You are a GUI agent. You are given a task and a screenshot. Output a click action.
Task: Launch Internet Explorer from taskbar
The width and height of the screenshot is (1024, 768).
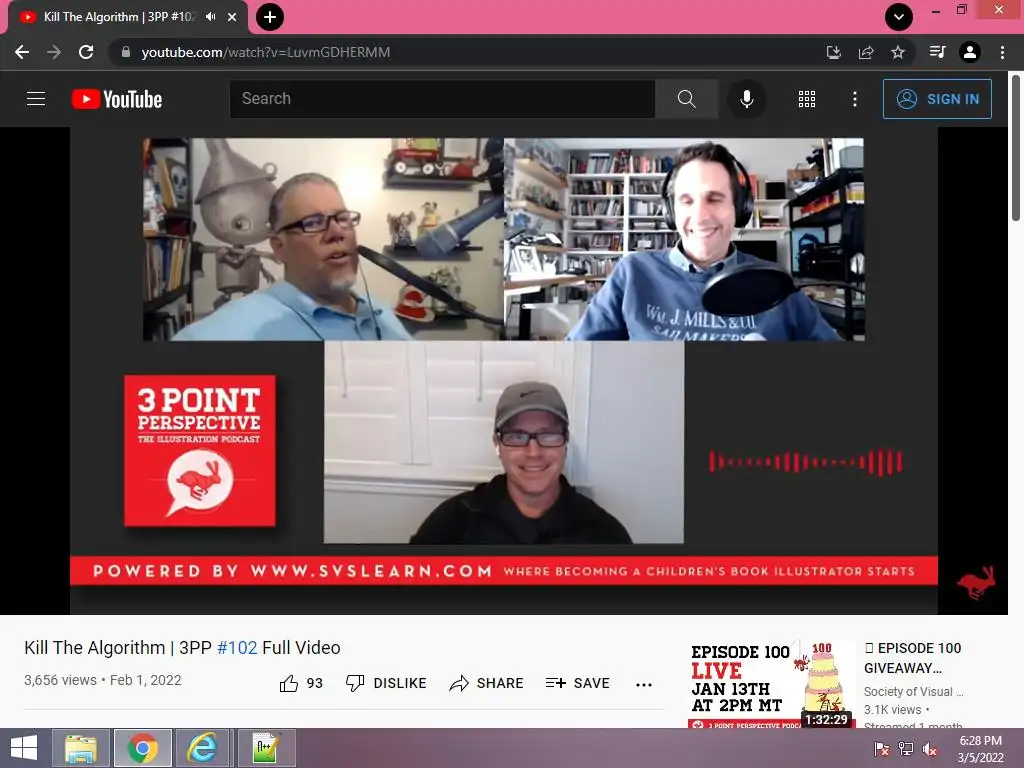pyautogui.click(x=202, y=748)
